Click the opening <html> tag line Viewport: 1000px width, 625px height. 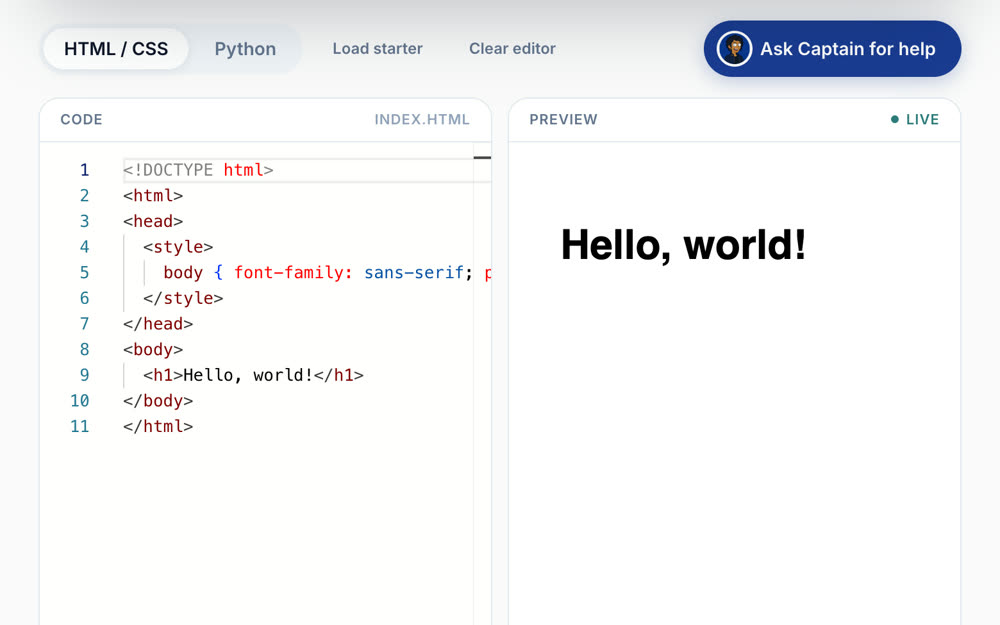(153, 195)
